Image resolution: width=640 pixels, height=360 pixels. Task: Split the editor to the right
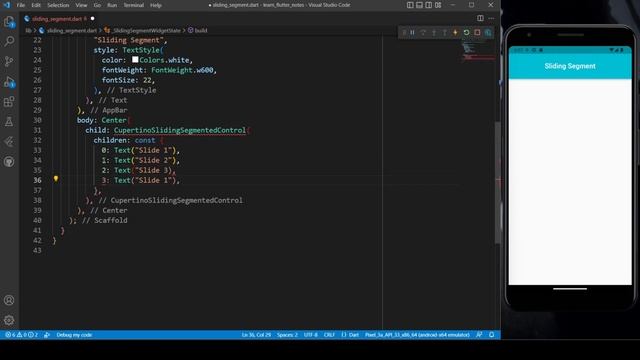480,18
